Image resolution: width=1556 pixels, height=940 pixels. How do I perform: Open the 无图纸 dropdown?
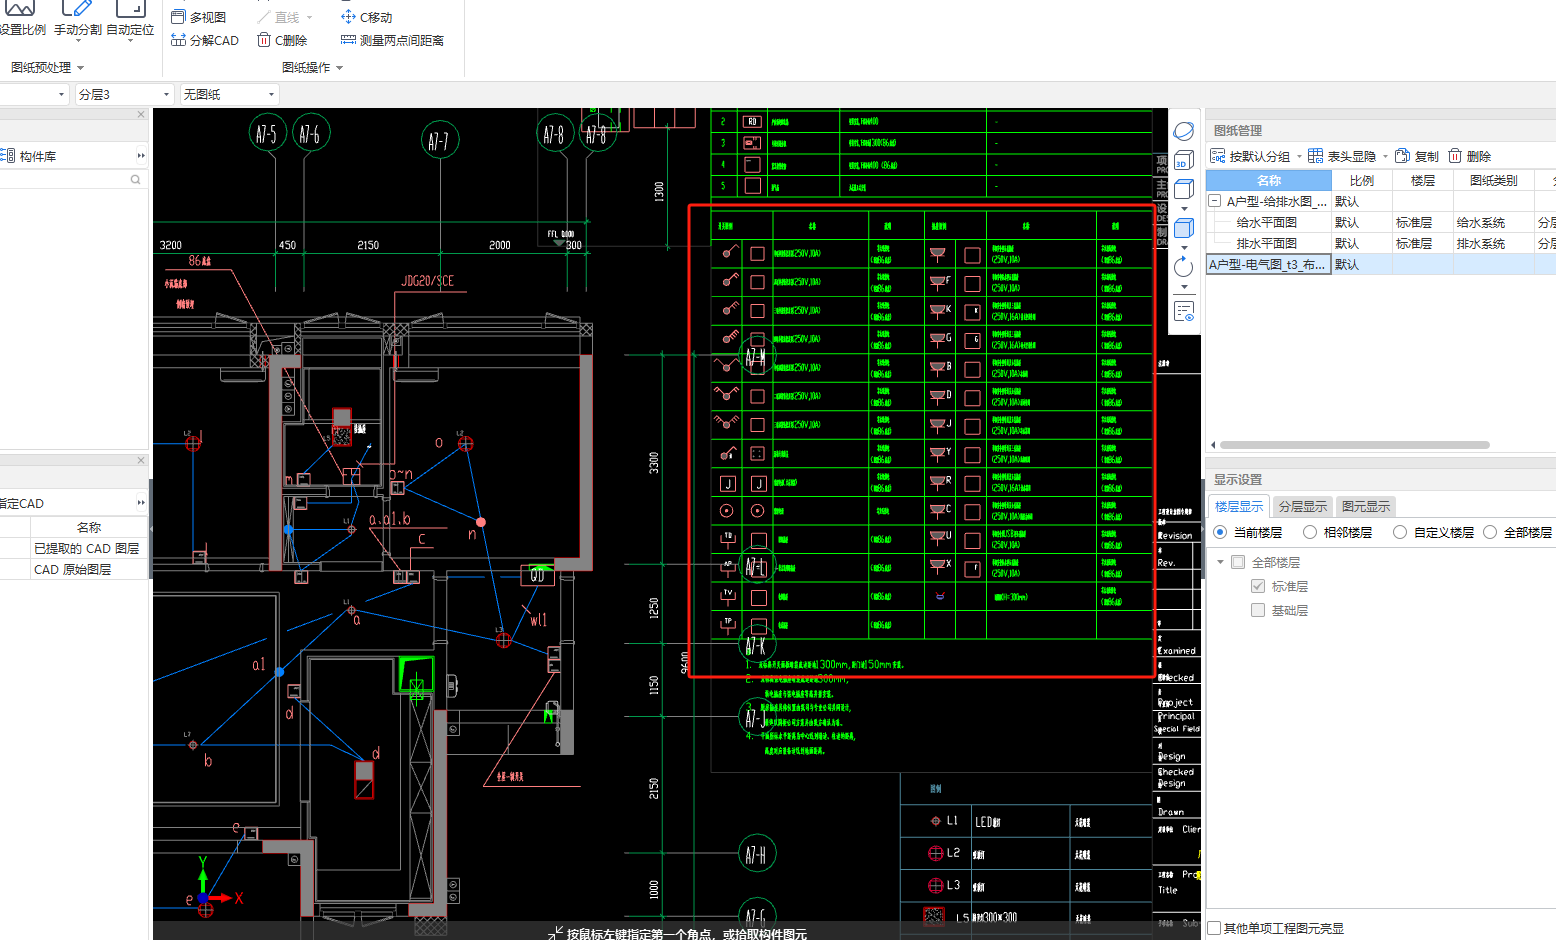point(229,94)
